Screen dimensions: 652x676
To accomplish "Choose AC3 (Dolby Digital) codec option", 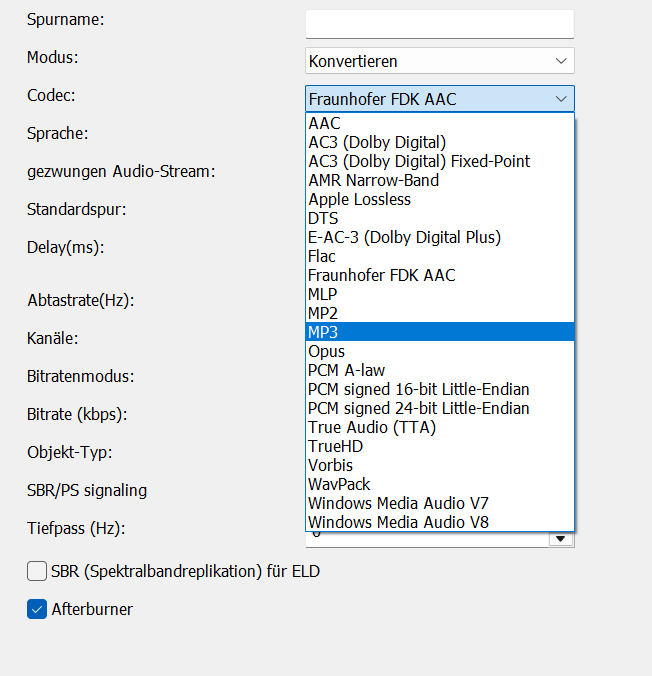I will click(x=439, y=142).
